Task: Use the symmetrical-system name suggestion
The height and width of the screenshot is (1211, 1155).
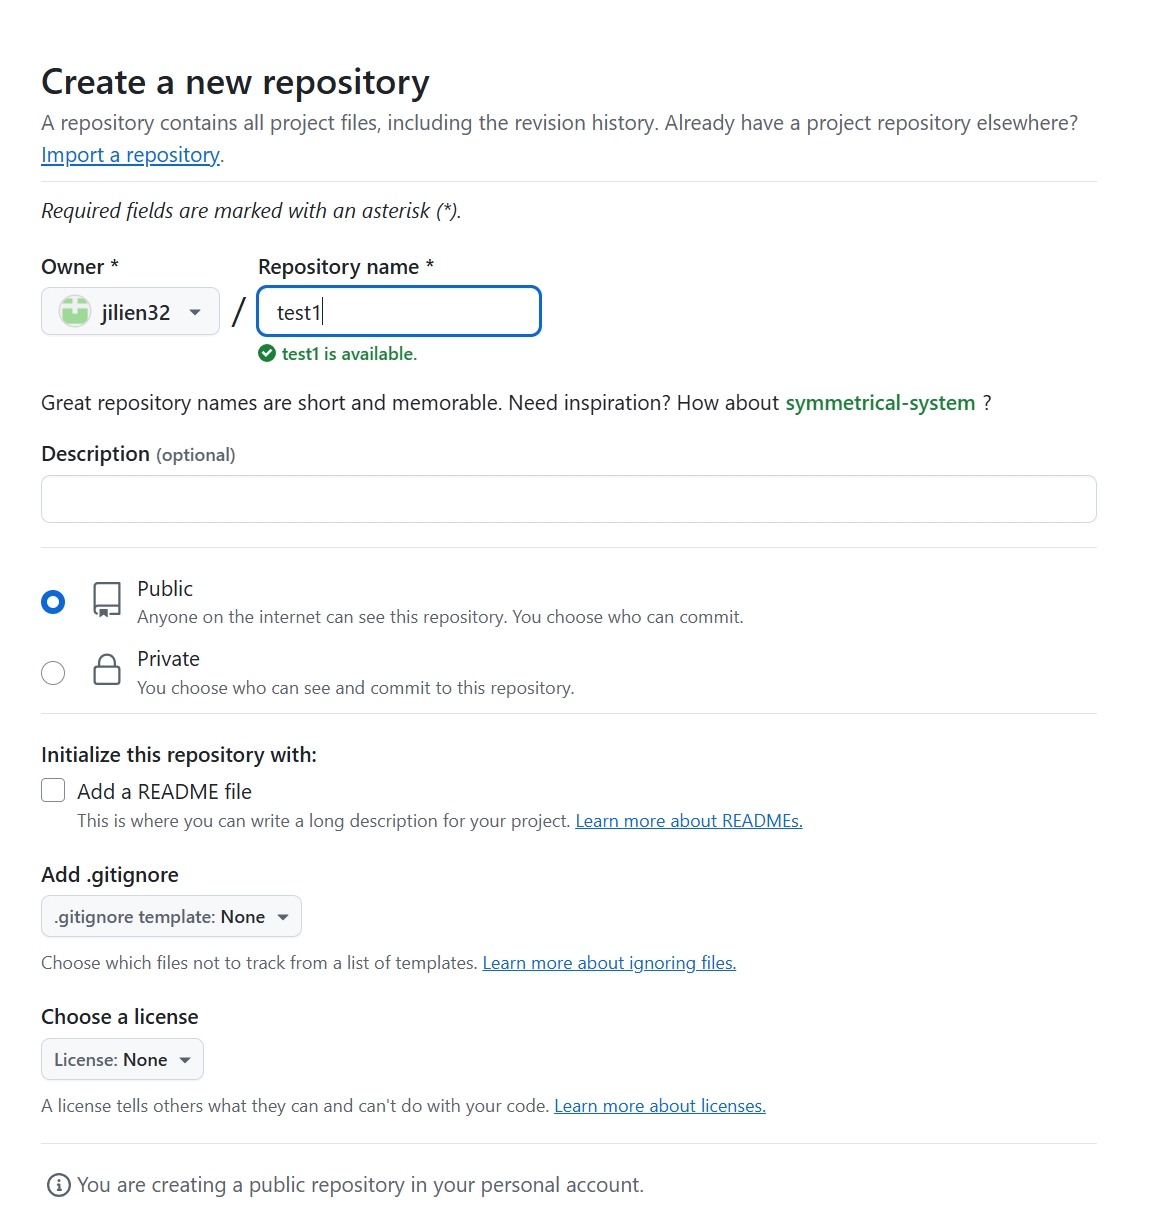Action: [x=880, y=403]
